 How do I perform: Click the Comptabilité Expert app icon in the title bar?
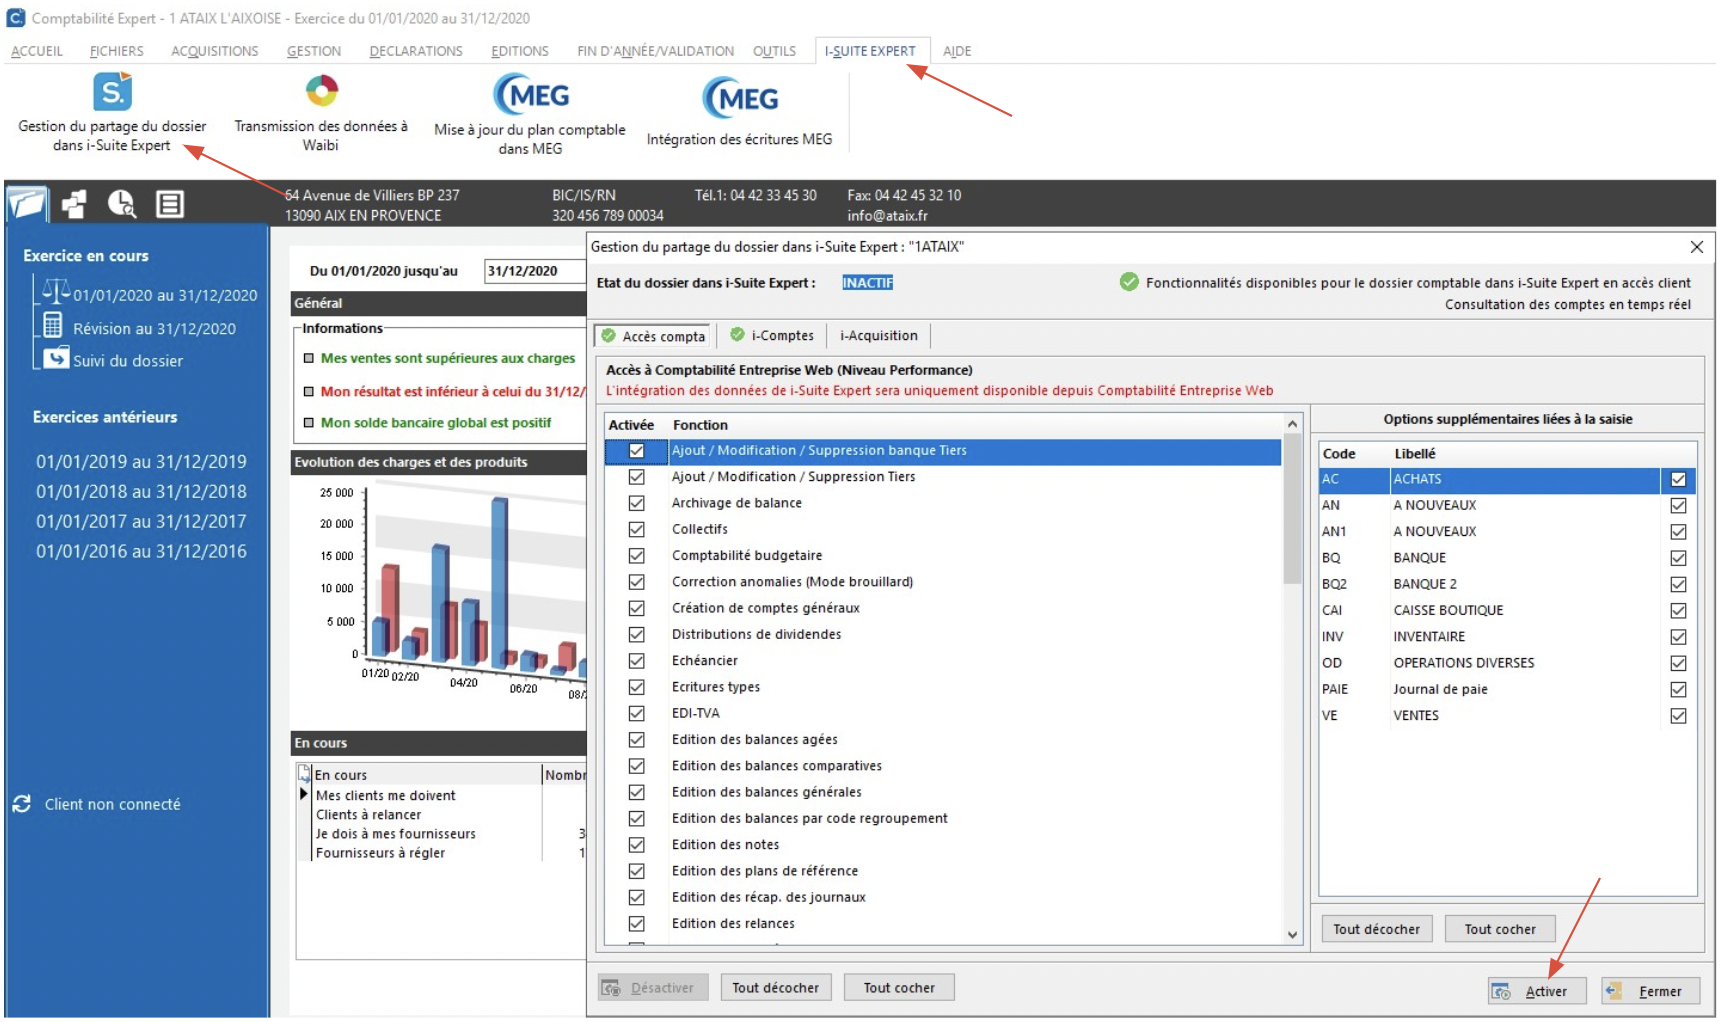(x=15, y=17)
